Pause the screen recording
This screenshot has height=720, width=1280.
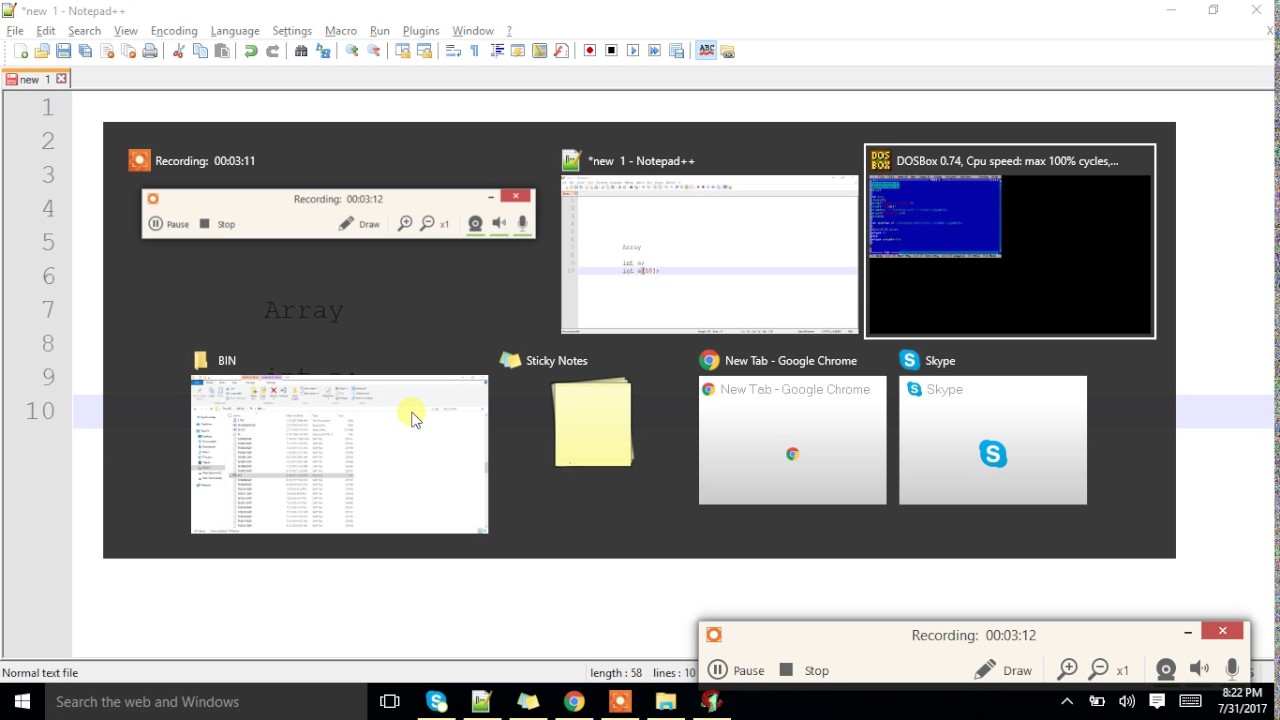[x=737, y=670]
